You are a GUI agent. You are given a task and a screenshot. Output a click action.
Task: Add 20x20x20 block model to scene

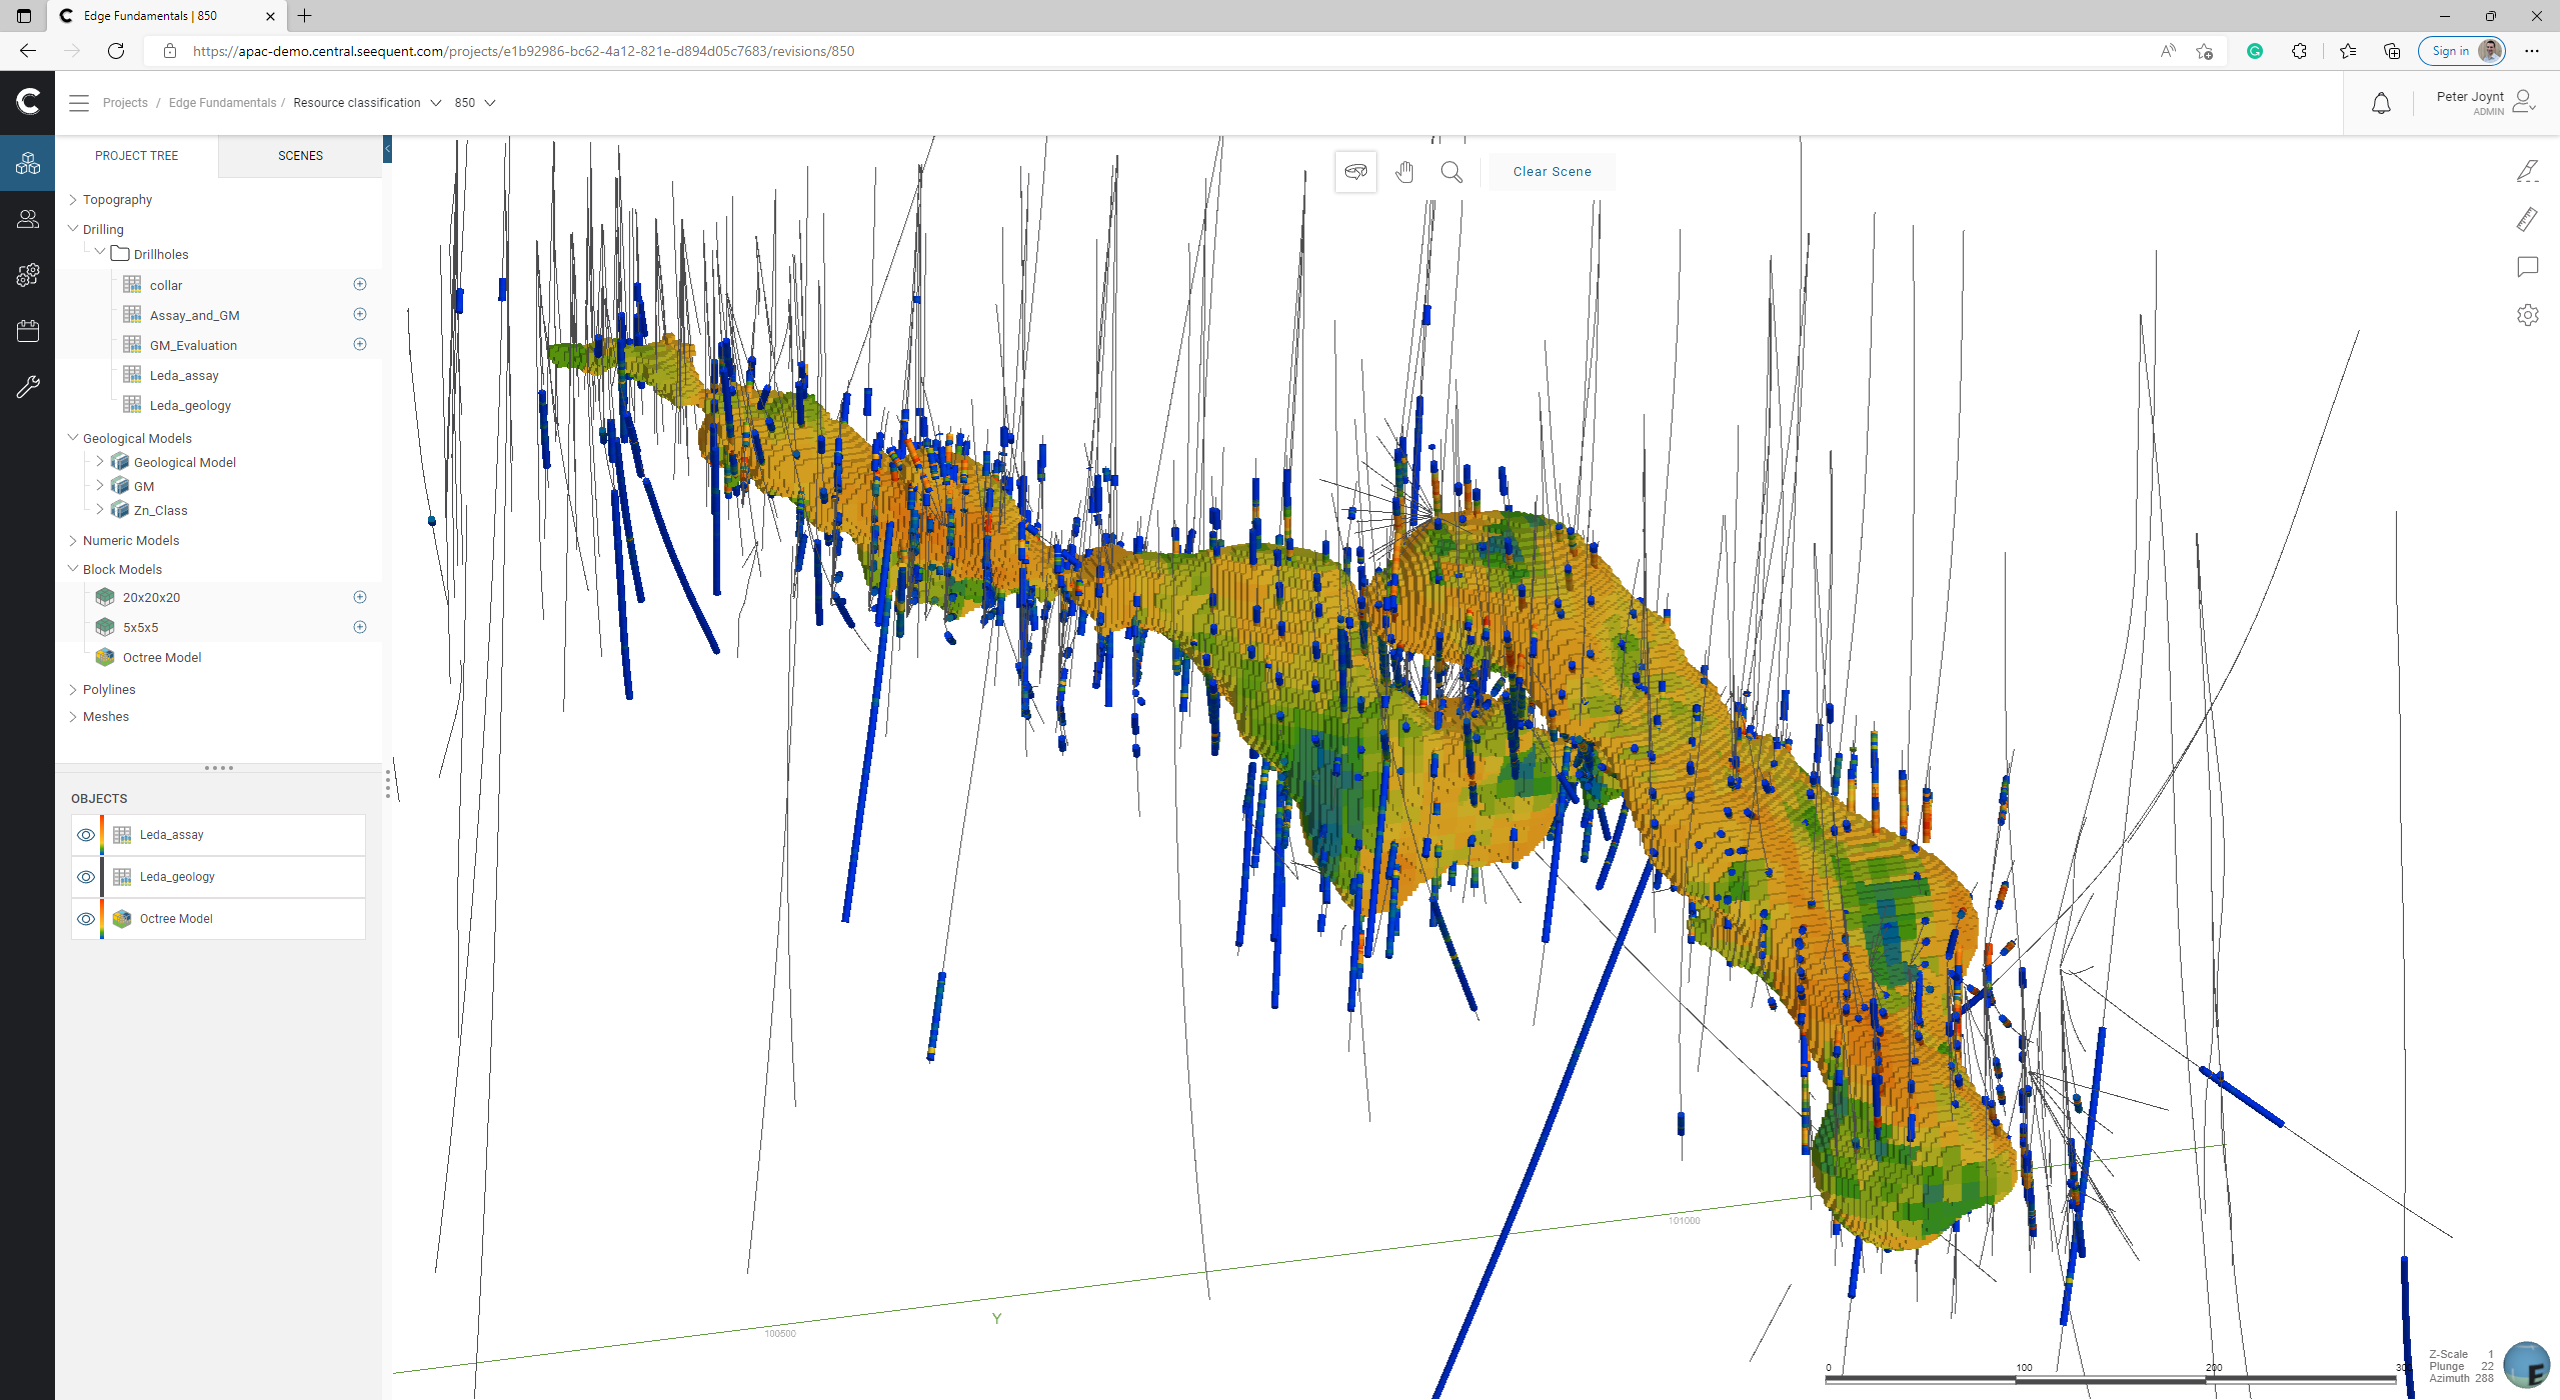pyautogui.click(x=360, y=597)
